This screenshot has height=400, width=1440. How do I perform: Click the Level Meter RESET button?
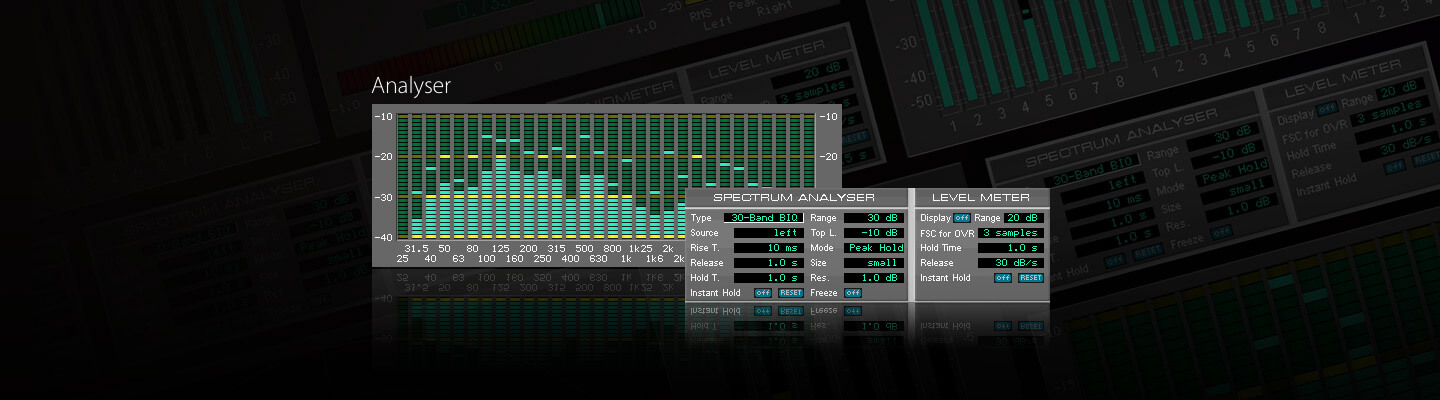coord(1031,278)
